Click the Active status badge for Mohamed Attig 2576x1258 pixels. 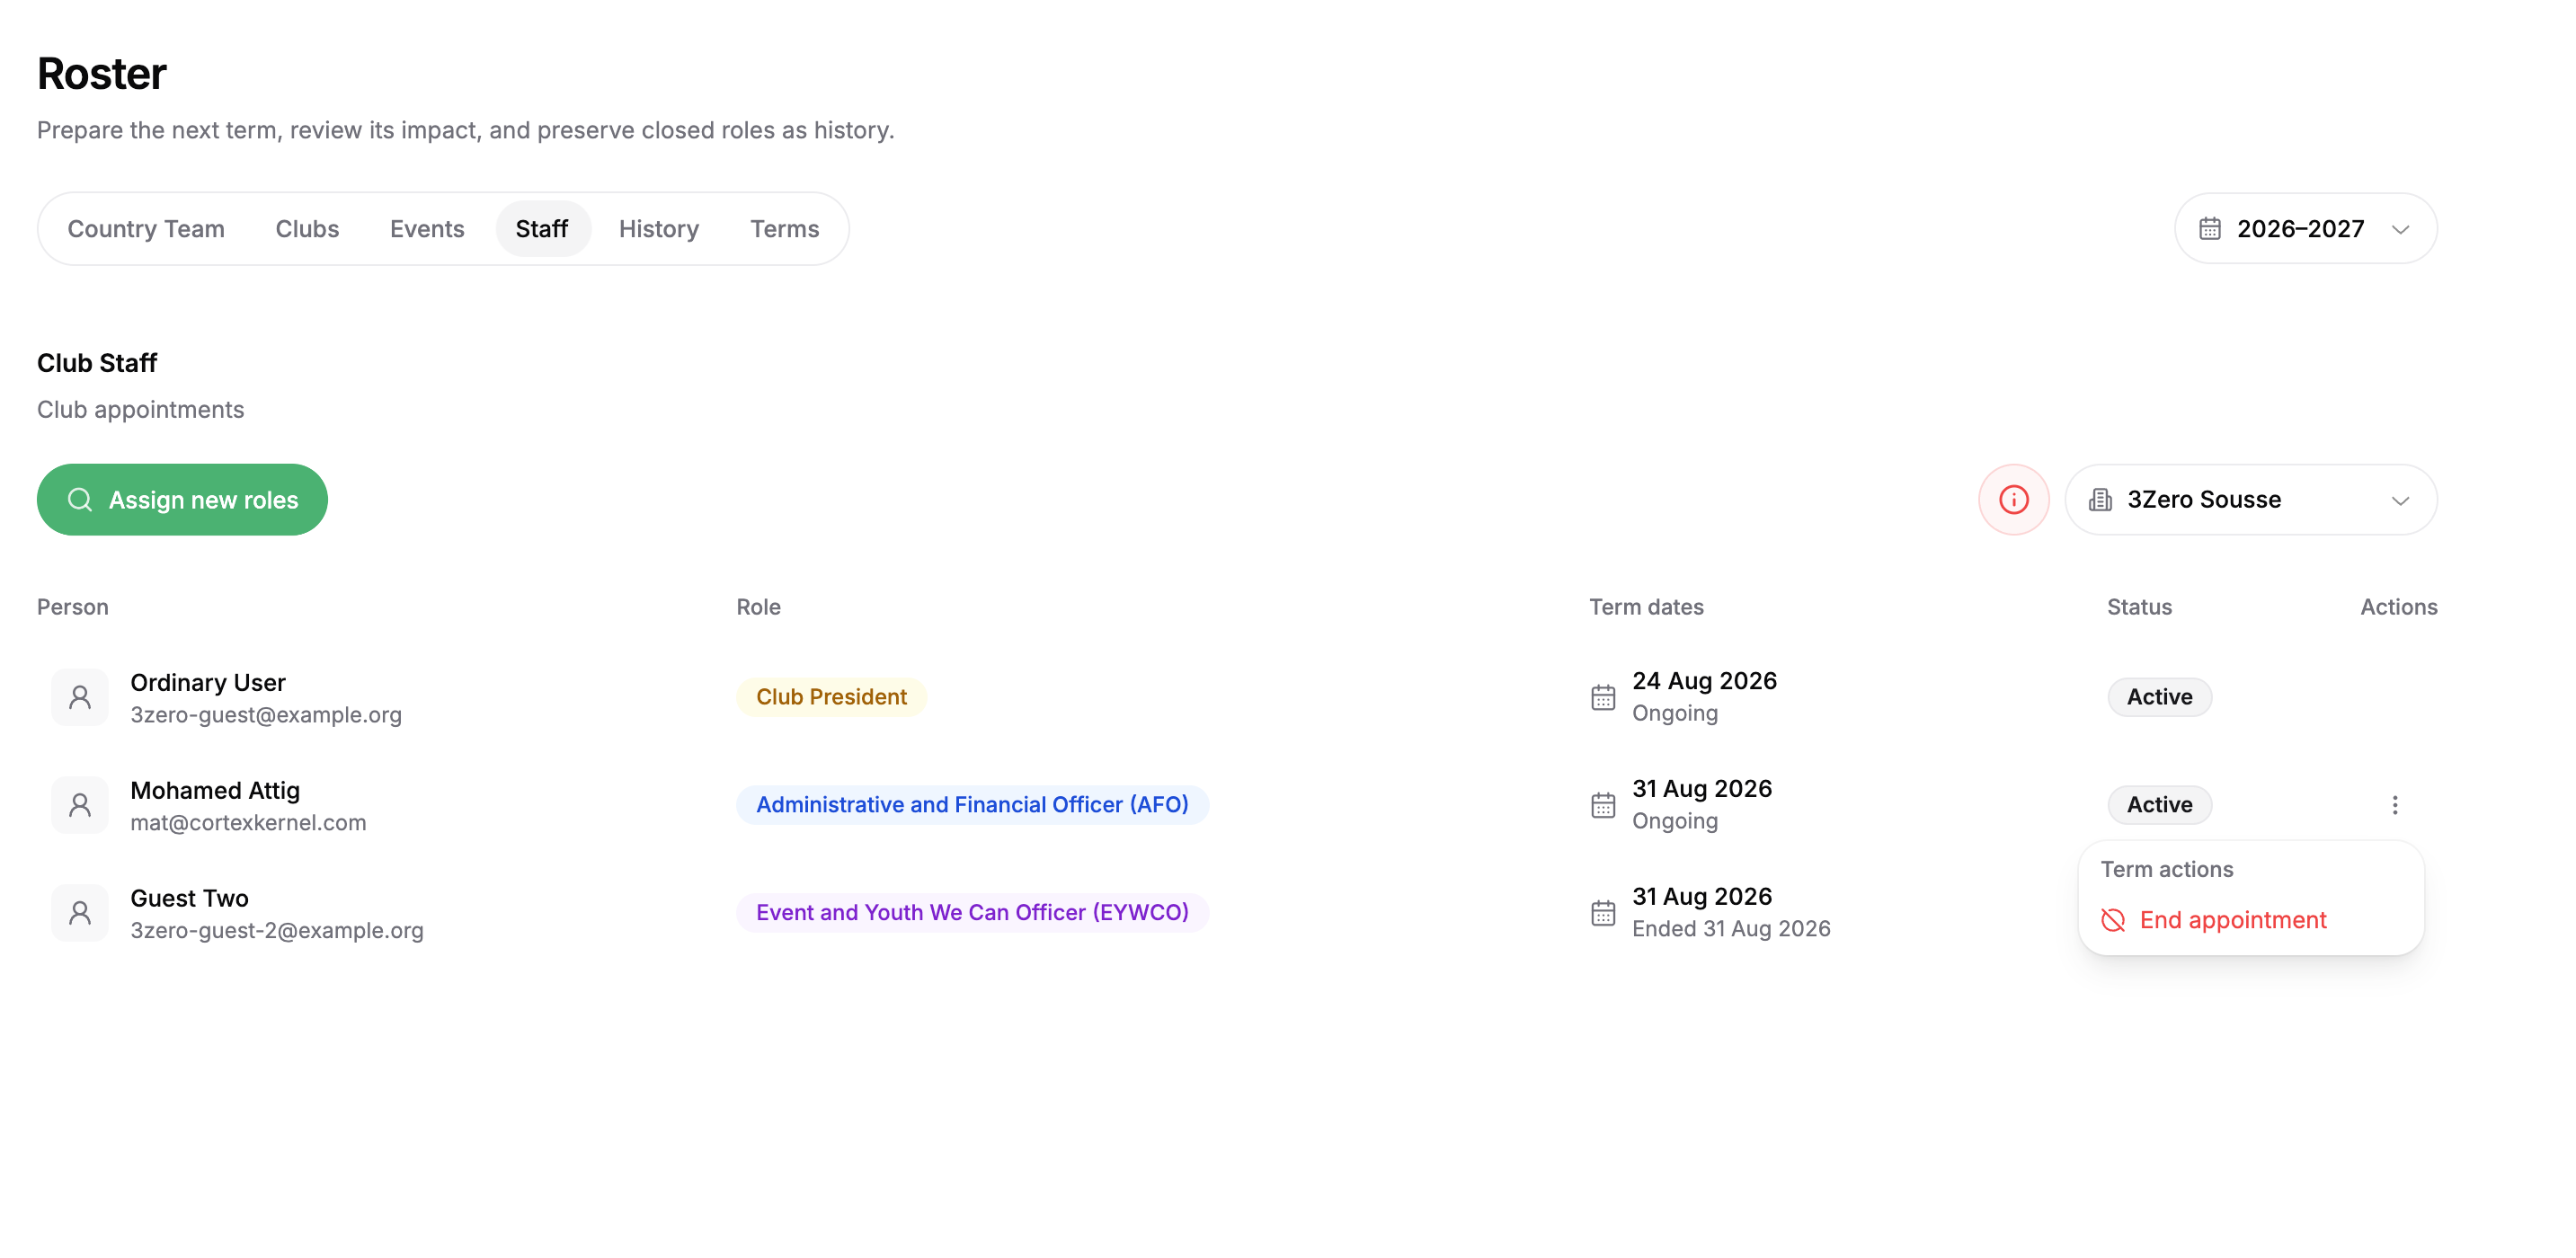(2159, 805)
